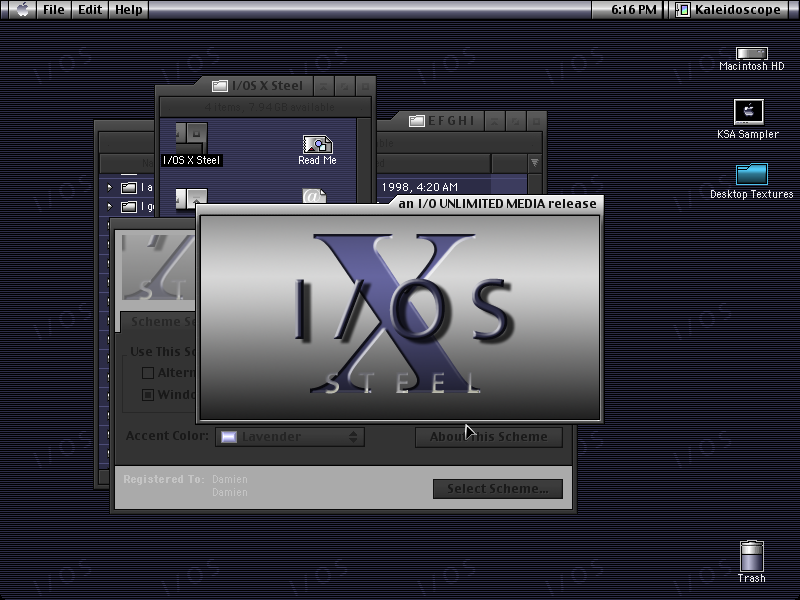Open the File menu

coord(54,9)
